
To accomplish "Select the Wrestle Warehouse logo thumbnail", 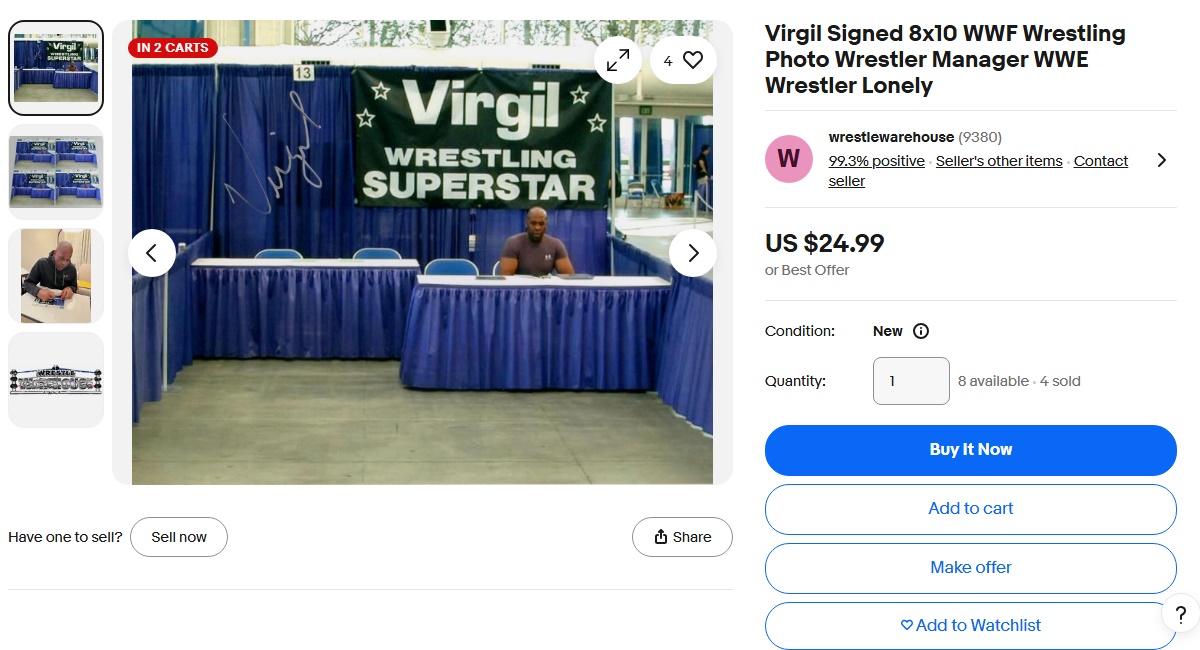I will coord(56,380).
